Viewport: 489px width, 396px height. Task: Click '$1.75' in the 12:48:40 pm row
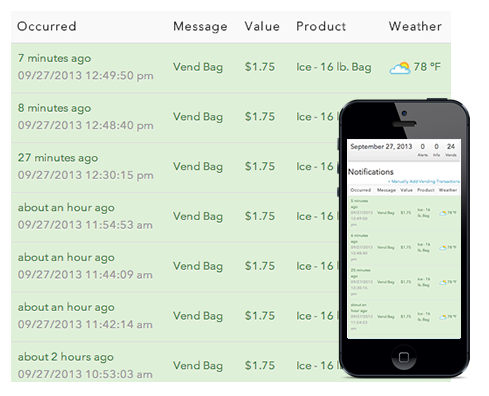pyautogui.click(x=260, y=117)
